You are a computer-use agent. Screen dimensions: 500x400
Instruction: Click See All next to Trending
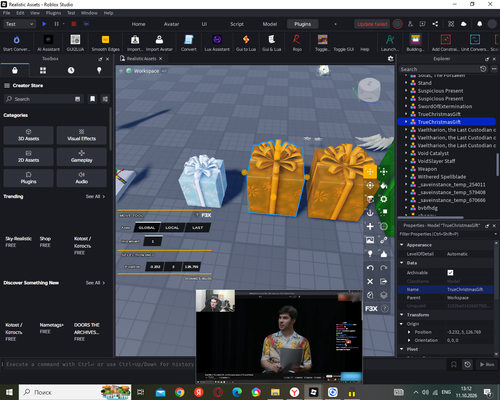95,196
